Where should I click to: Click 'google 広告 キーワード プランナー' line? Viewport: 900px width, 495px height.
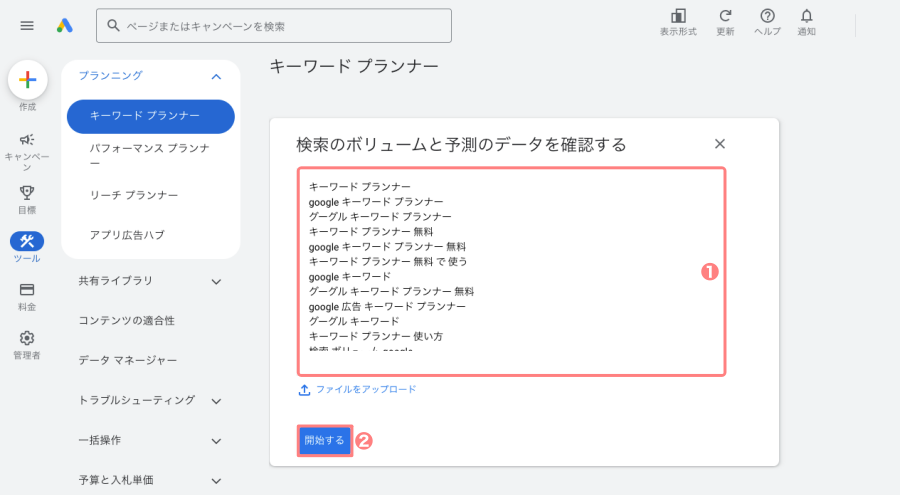(x=387, y=306)
